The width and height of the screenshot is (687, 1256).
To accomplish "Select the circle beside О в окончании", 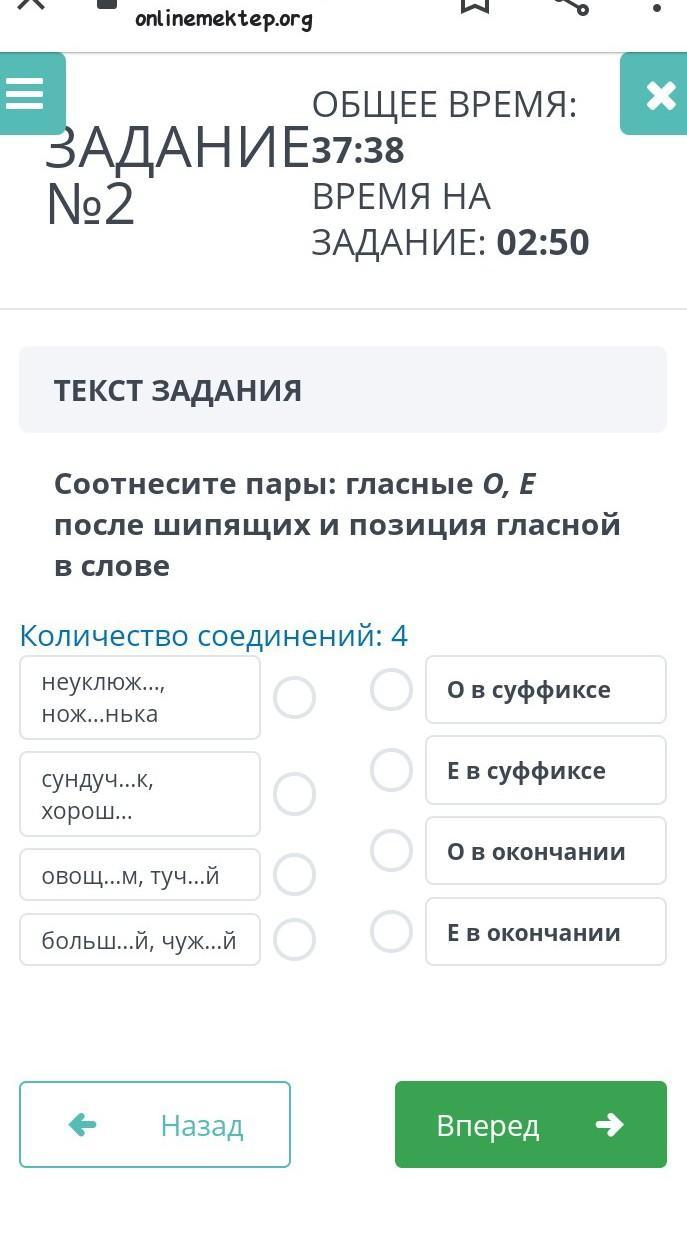I will (391, 851).
